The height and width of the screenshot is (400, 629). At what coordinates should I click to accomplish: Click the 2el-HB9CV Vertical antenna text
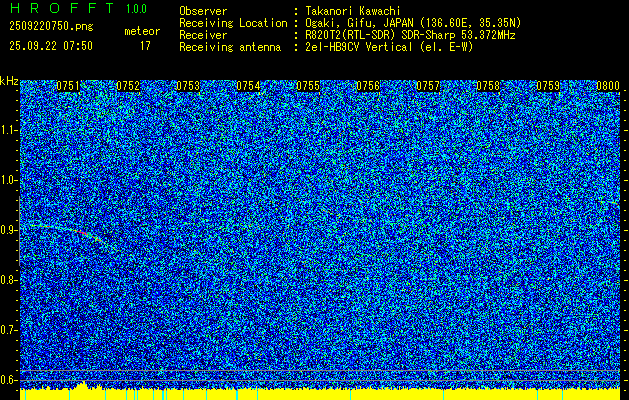click(x=389, y=47)
